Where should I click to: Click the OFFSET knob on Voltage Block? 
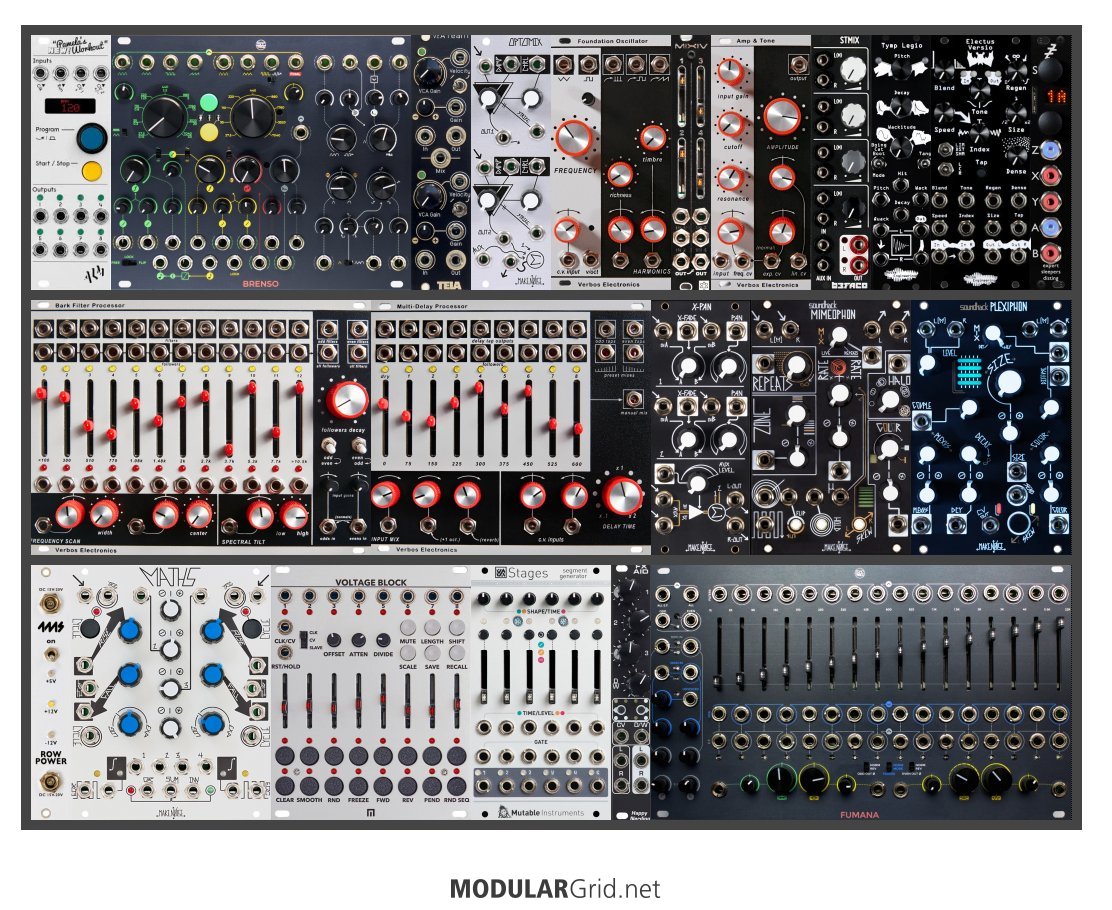point(333,640)
